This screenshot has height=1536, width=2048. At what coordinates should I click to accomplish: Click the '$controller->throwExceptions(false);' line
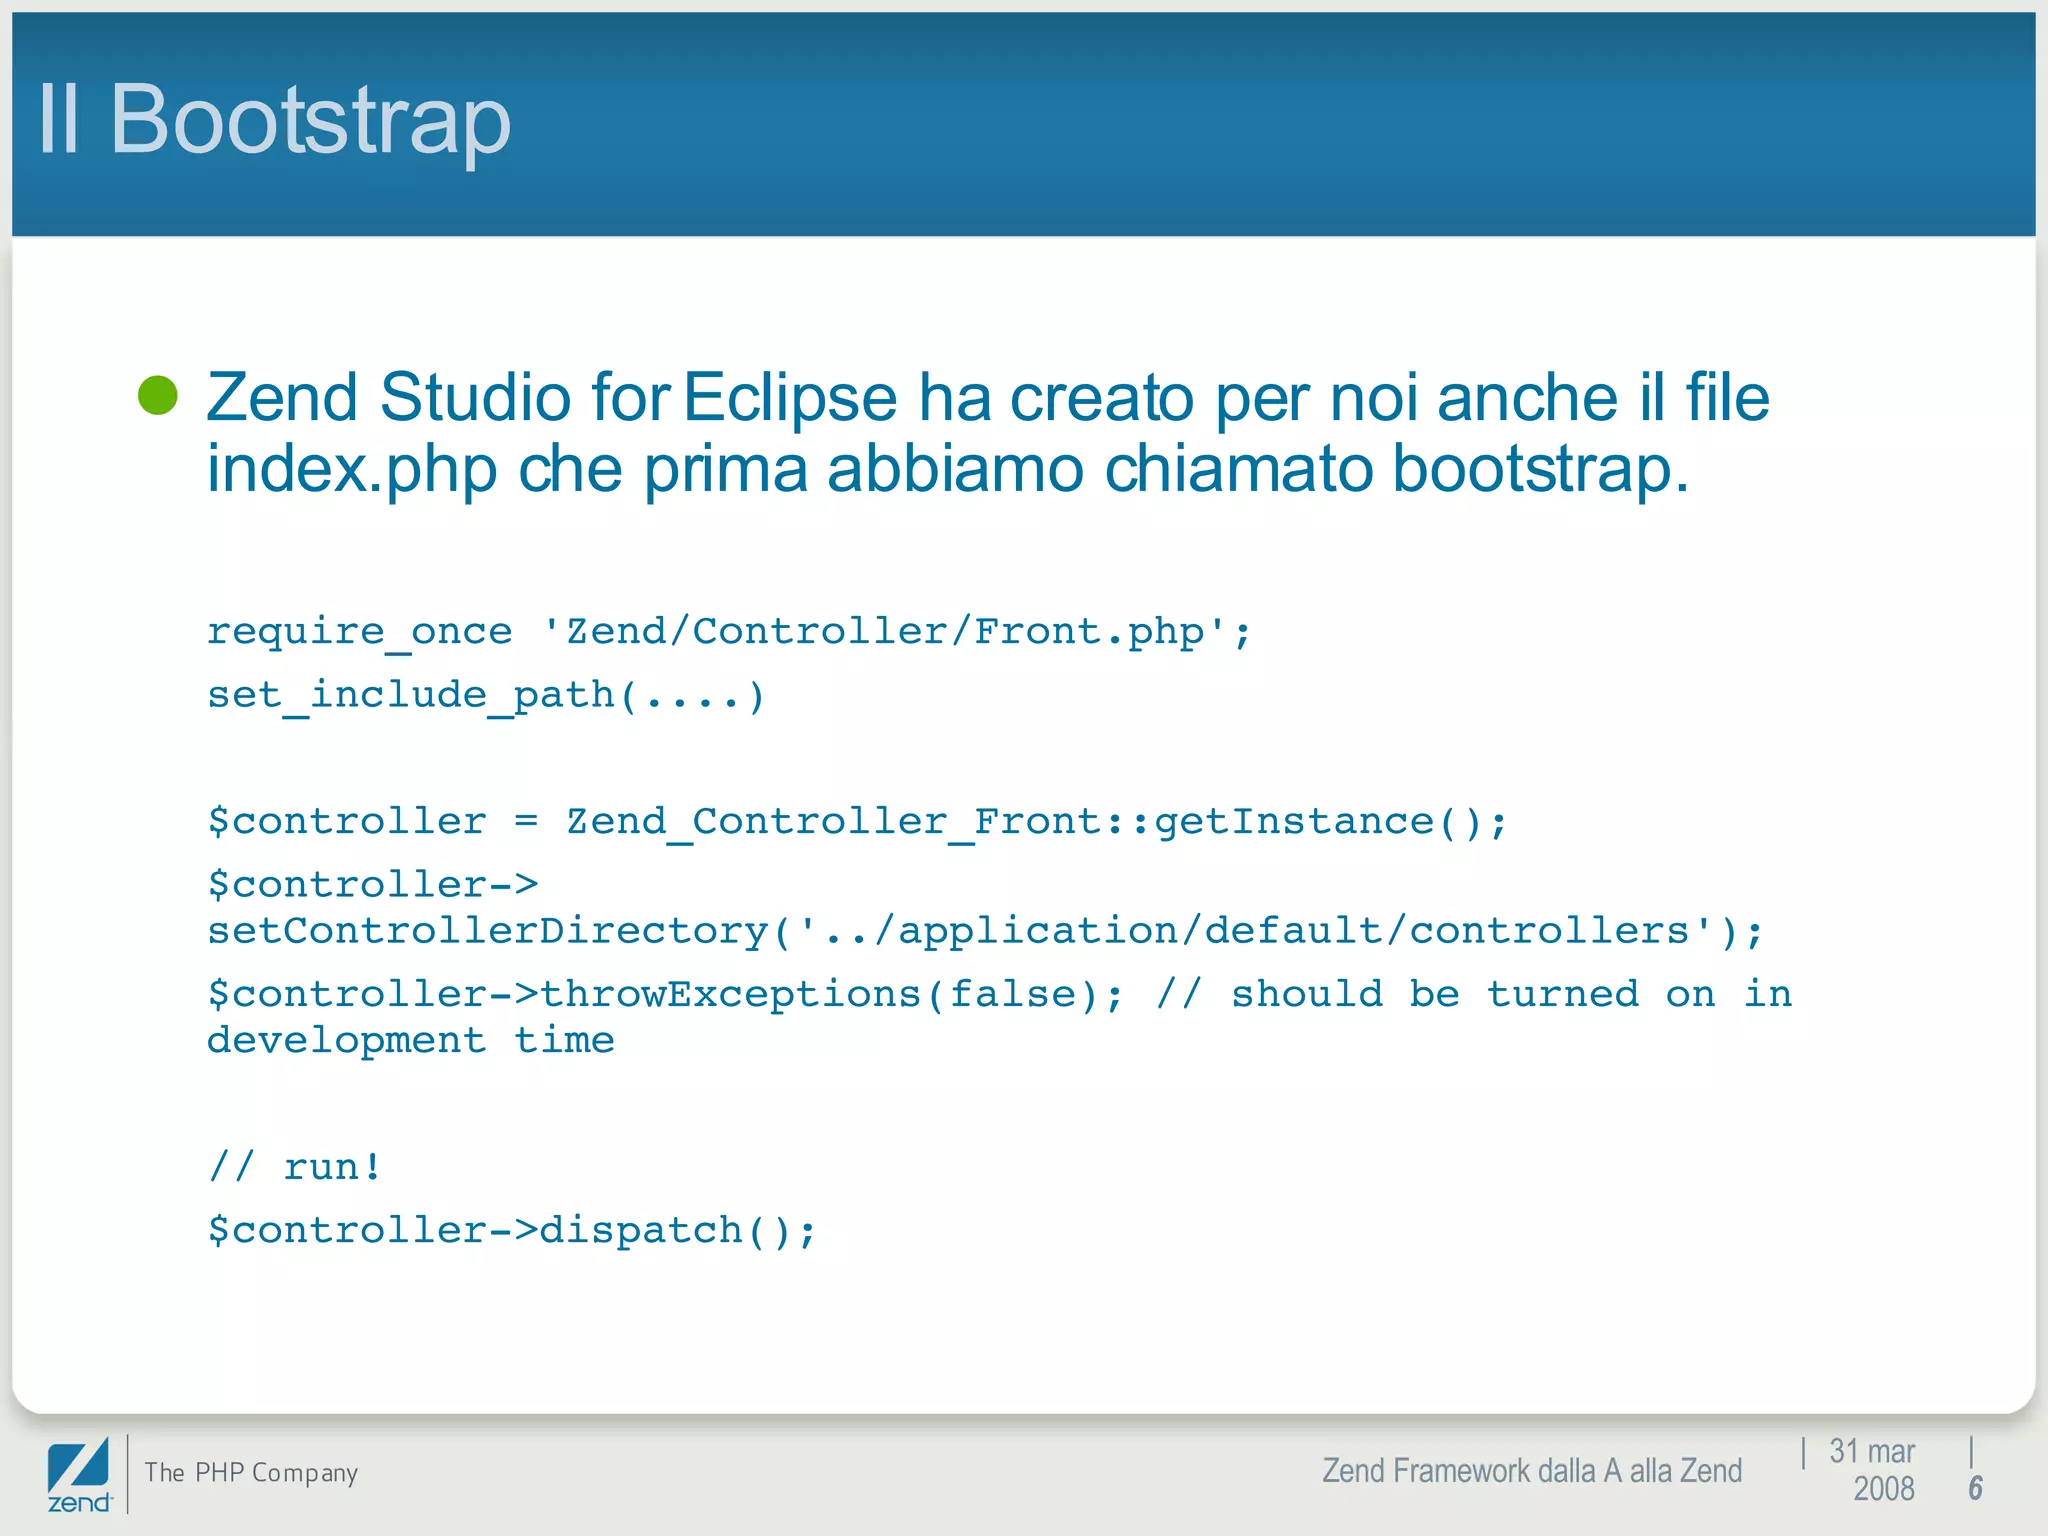click(x=999, y=994)
